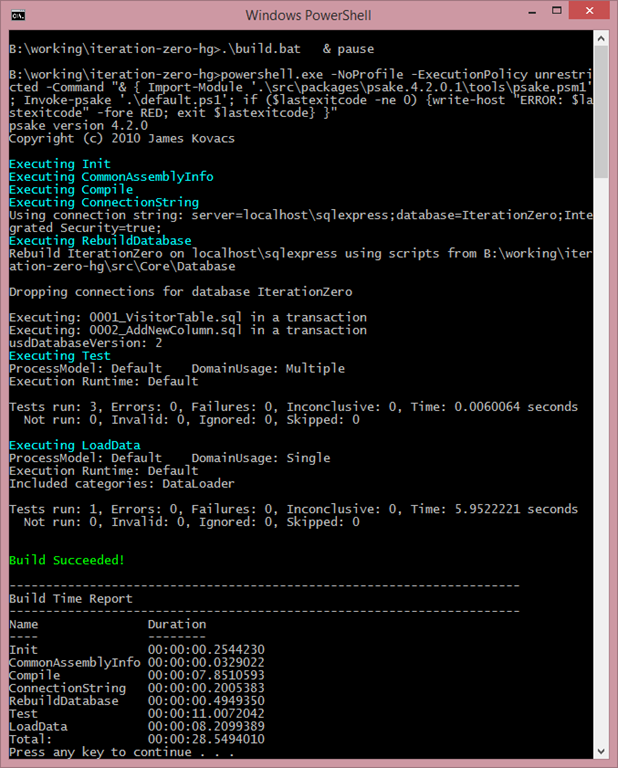618x768 pixels.
Task: Click the 'Time: 5.9522221 seconds' value
Action: [495, 509]
